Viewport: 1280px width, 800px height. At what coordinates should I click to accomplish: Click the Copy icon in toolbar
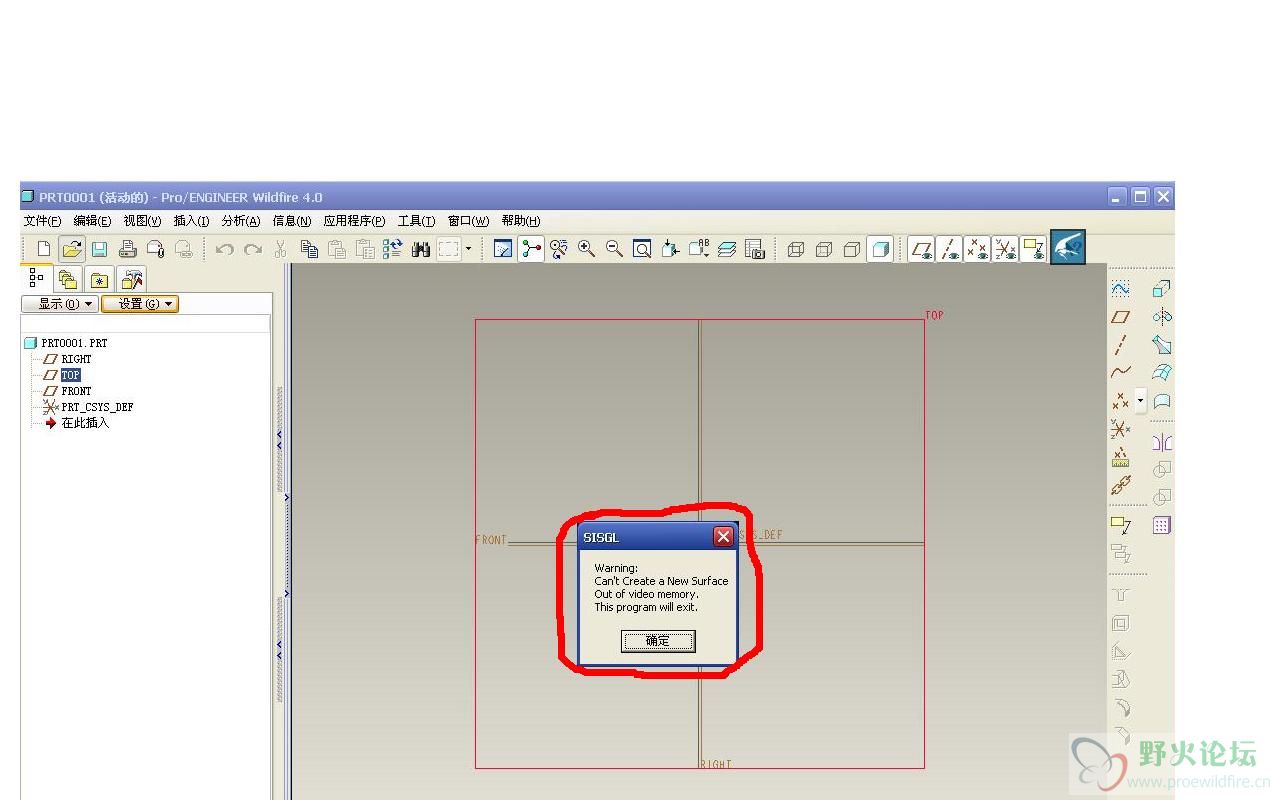310,249
